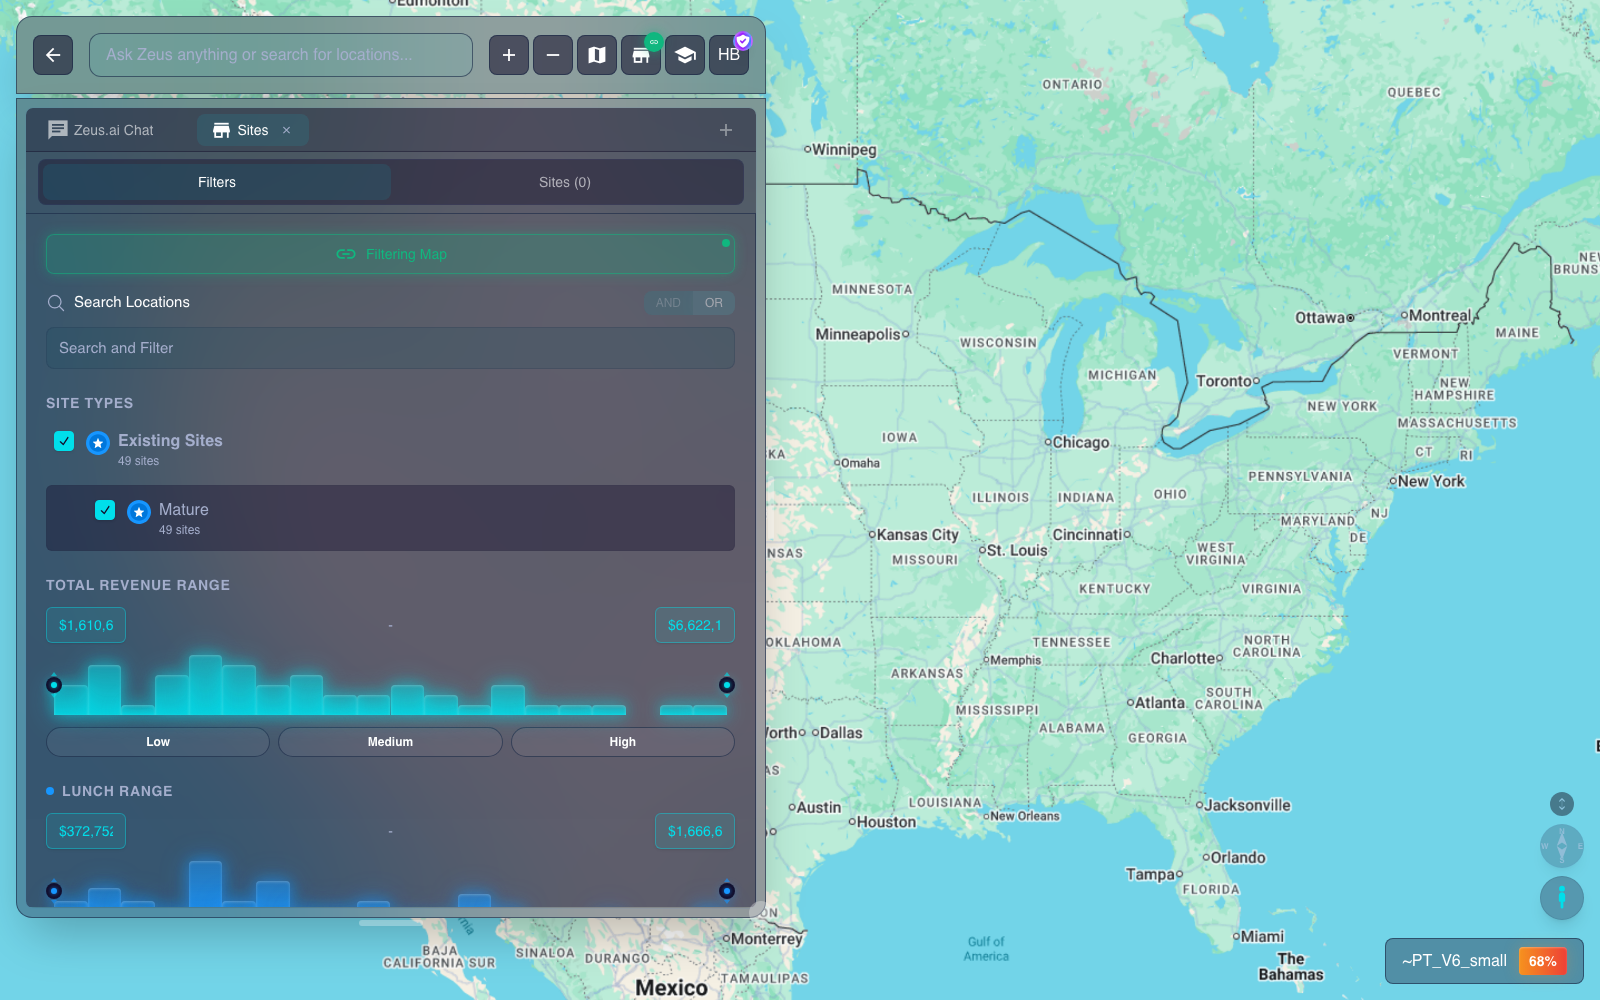This screenshot has height=1000, width=1600.
Task: Open the map layers icon
Action: [597, 55]
